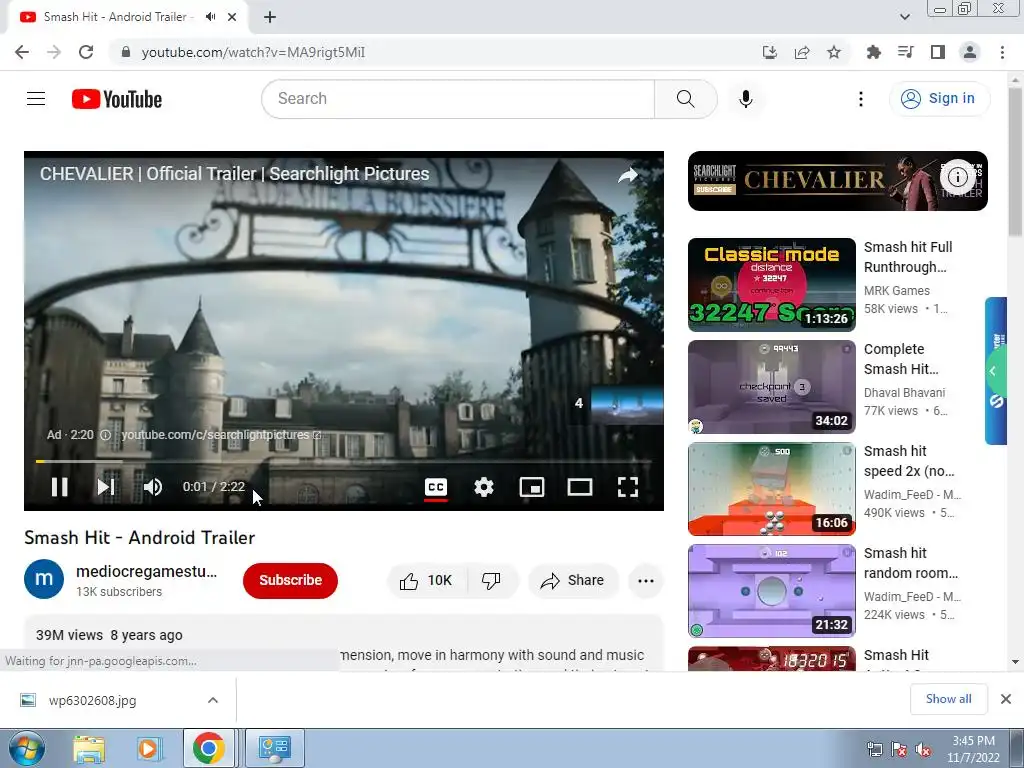This screenshot has width=1024, height=768.
Task: Go to YouTube home via logo
Action: 117,99
